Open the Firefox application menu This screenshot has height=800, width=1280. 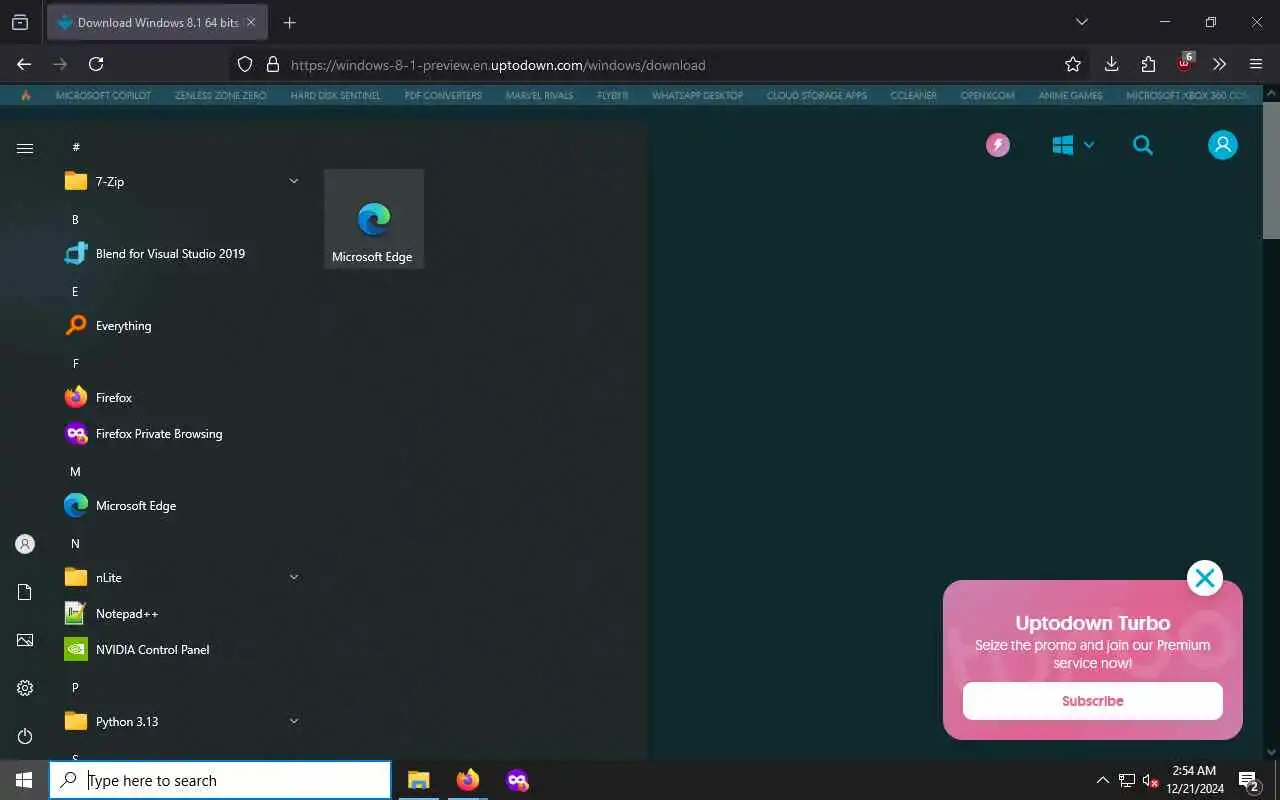point(1256,64)
